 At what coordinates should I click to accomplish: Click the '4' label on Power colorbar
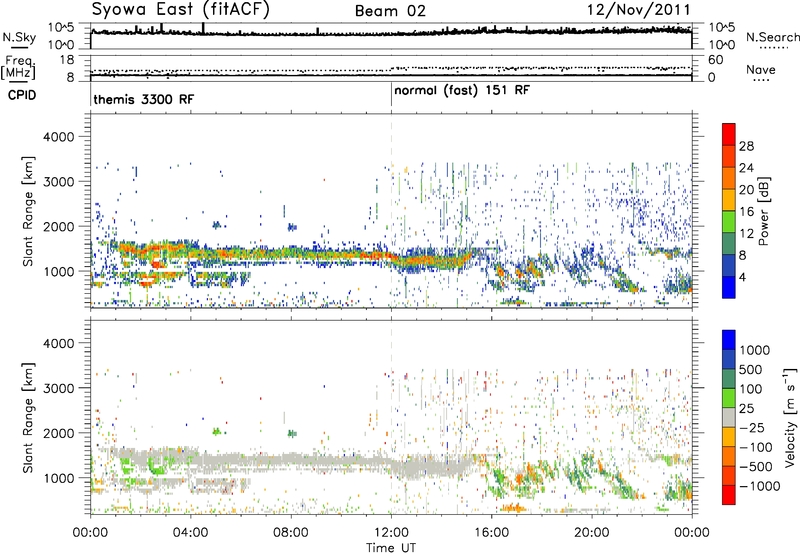[742, 278]
